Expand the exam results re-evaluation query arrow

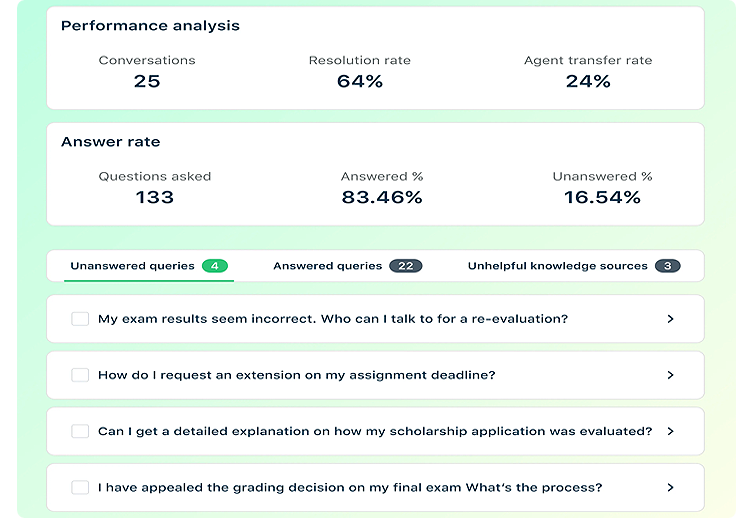(670, 319)
